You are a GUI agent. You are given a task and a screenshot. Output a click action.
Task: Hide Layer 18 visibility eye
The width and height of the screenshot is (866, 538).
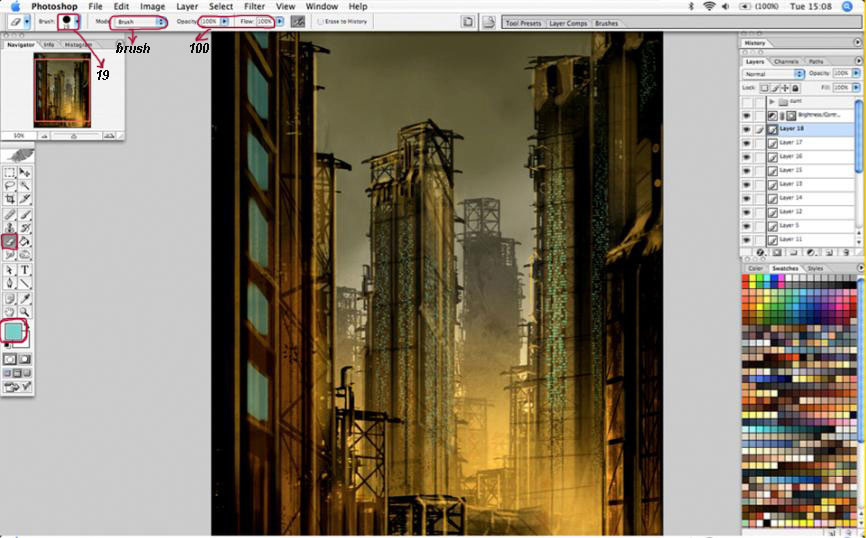point(747,129)
